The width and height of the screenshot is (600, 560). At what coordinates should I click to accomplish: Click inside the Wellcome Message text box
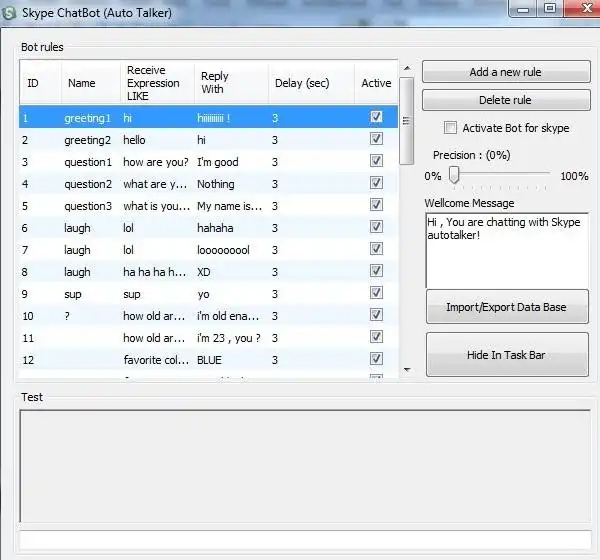(507, 251)
